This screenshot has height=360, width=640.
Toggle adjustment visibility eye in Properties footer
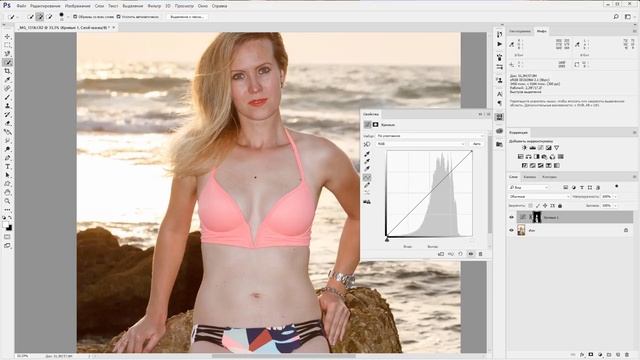(x=471, y=254)
